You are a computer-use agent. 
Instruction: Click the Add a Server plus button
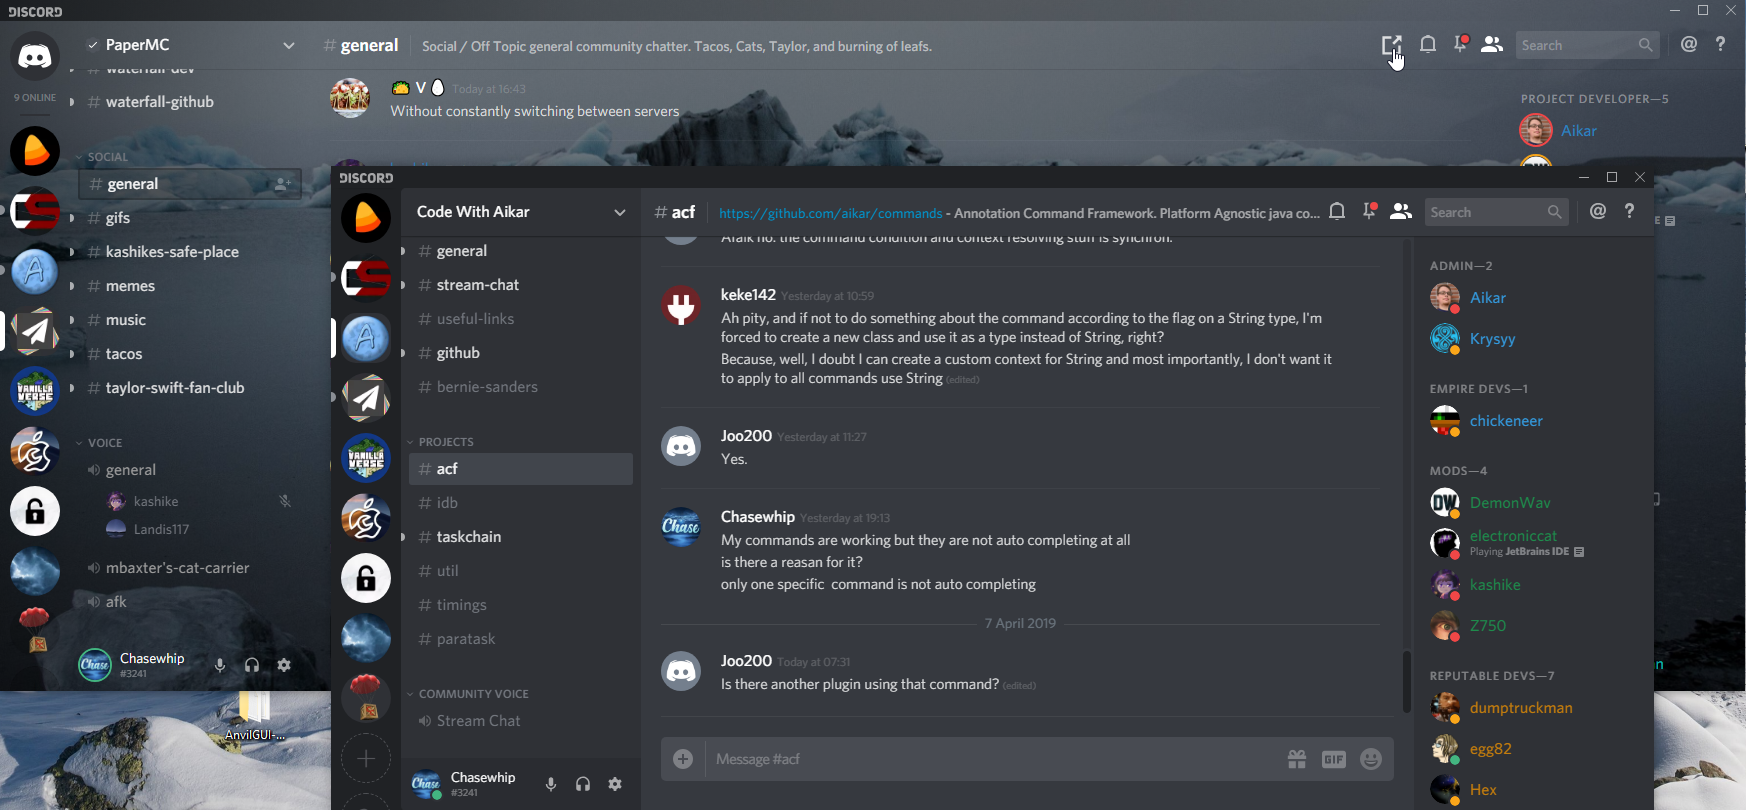tap(366, 759)
